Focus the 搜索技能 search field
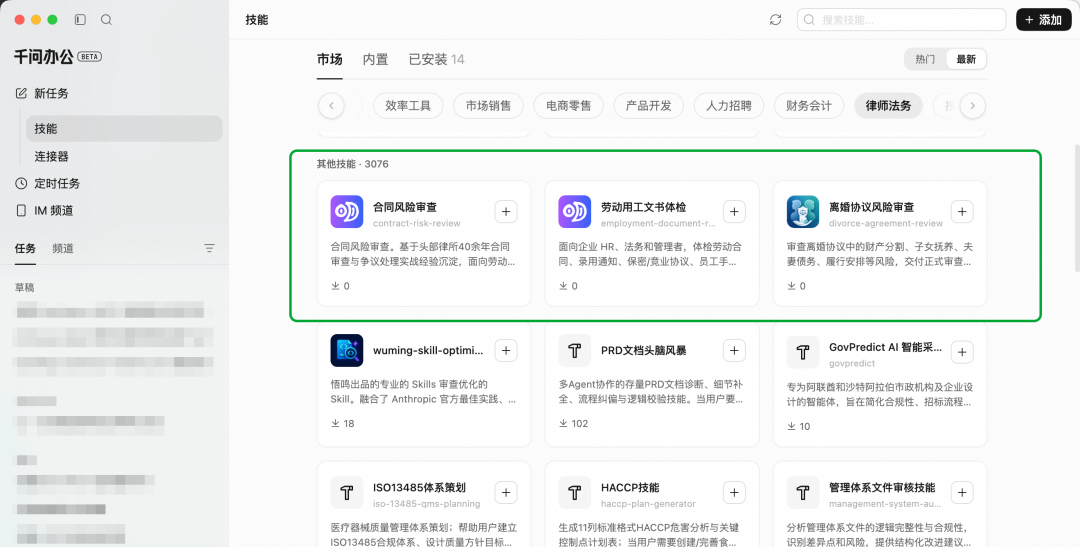 (902, 20)
